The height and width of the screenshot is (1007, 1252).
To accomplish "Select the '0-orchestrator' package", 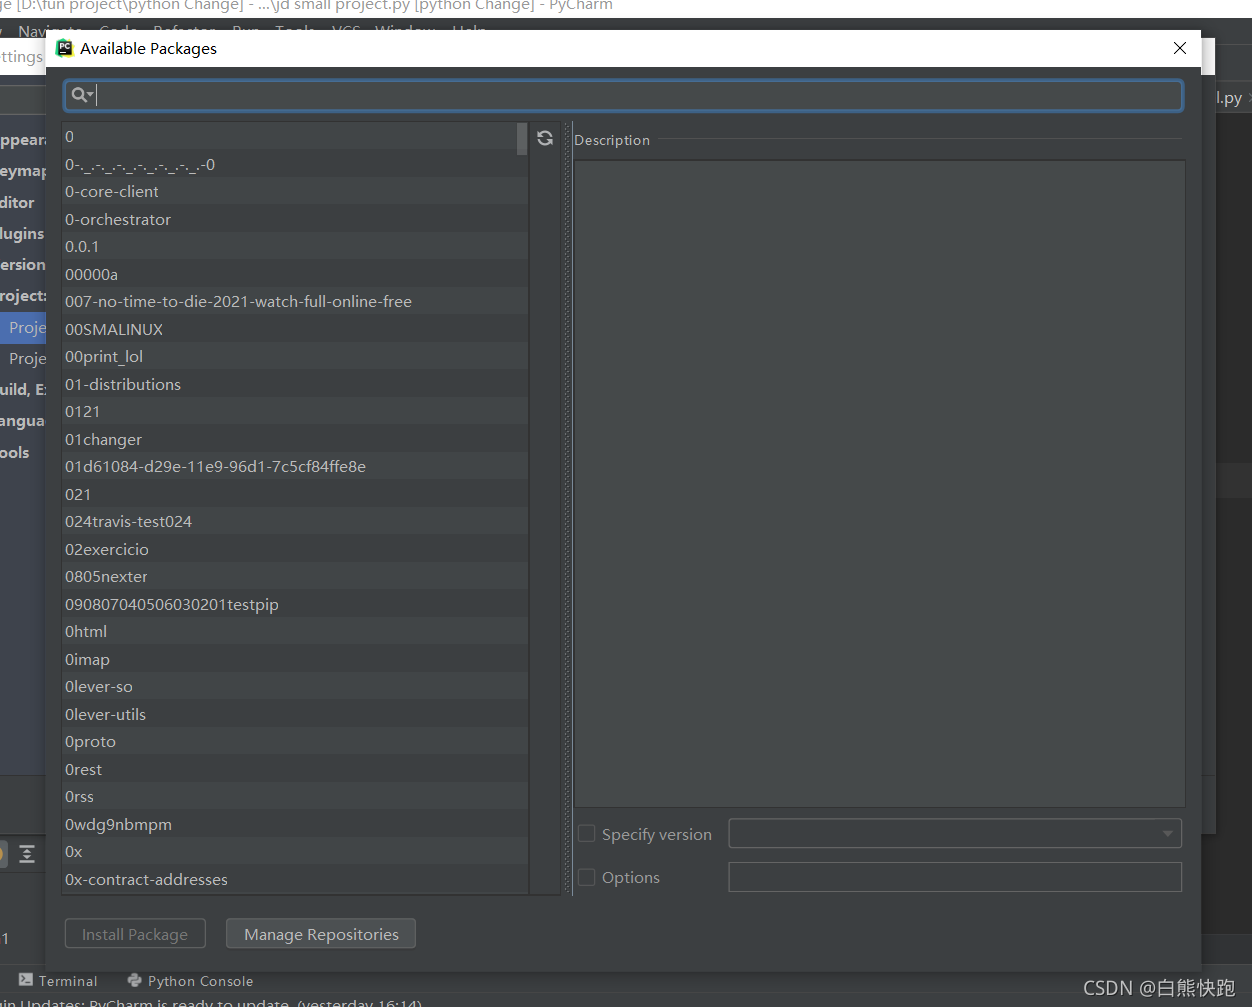I will click(295, 219).
